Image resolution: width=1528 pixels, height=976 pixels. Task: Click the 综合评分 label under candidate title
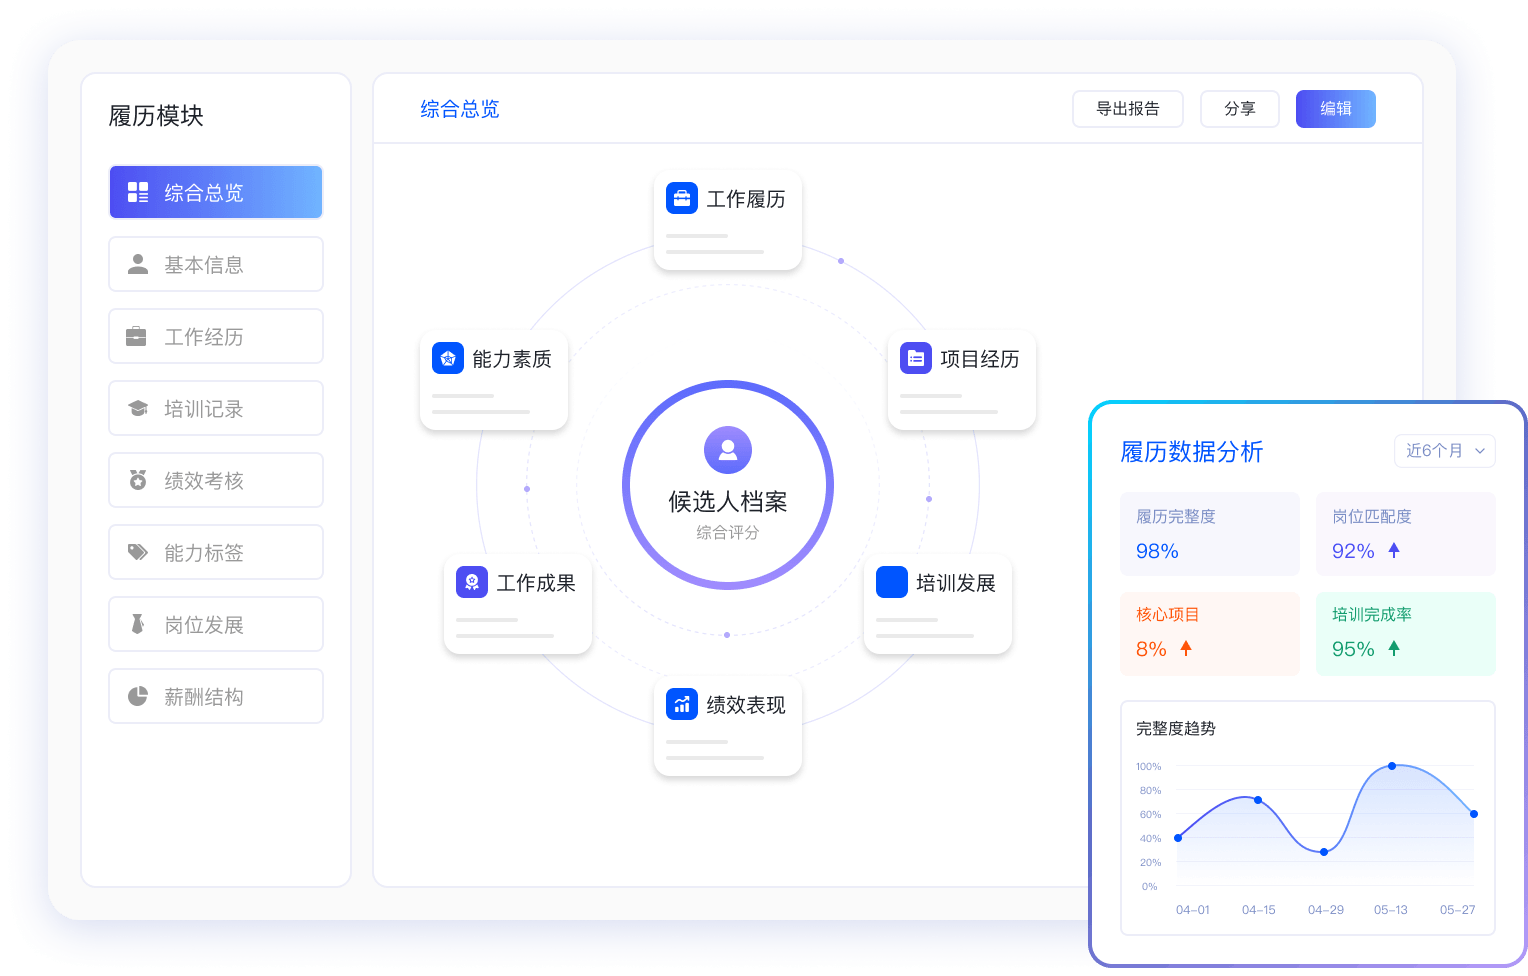click(x=728, y=532)
